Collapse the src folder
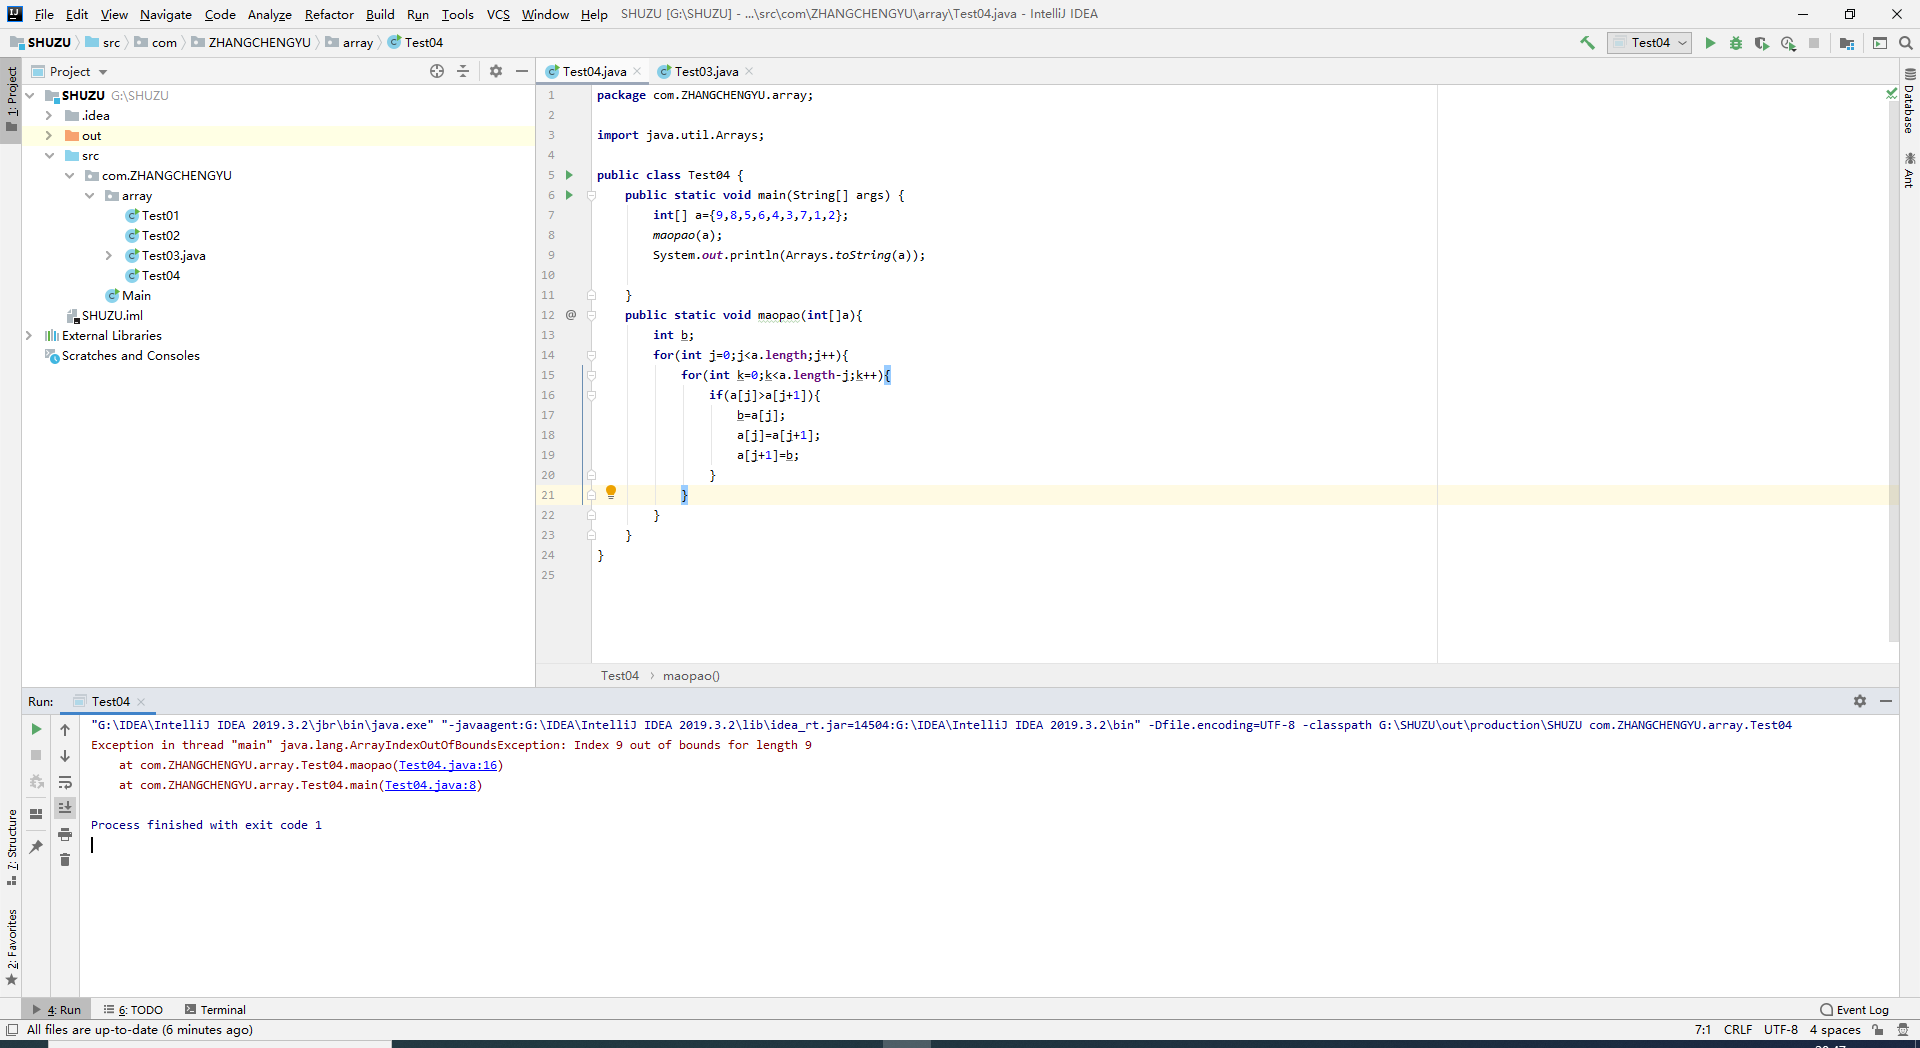Screen dimensions: 1920x1048 pos(48,155)
